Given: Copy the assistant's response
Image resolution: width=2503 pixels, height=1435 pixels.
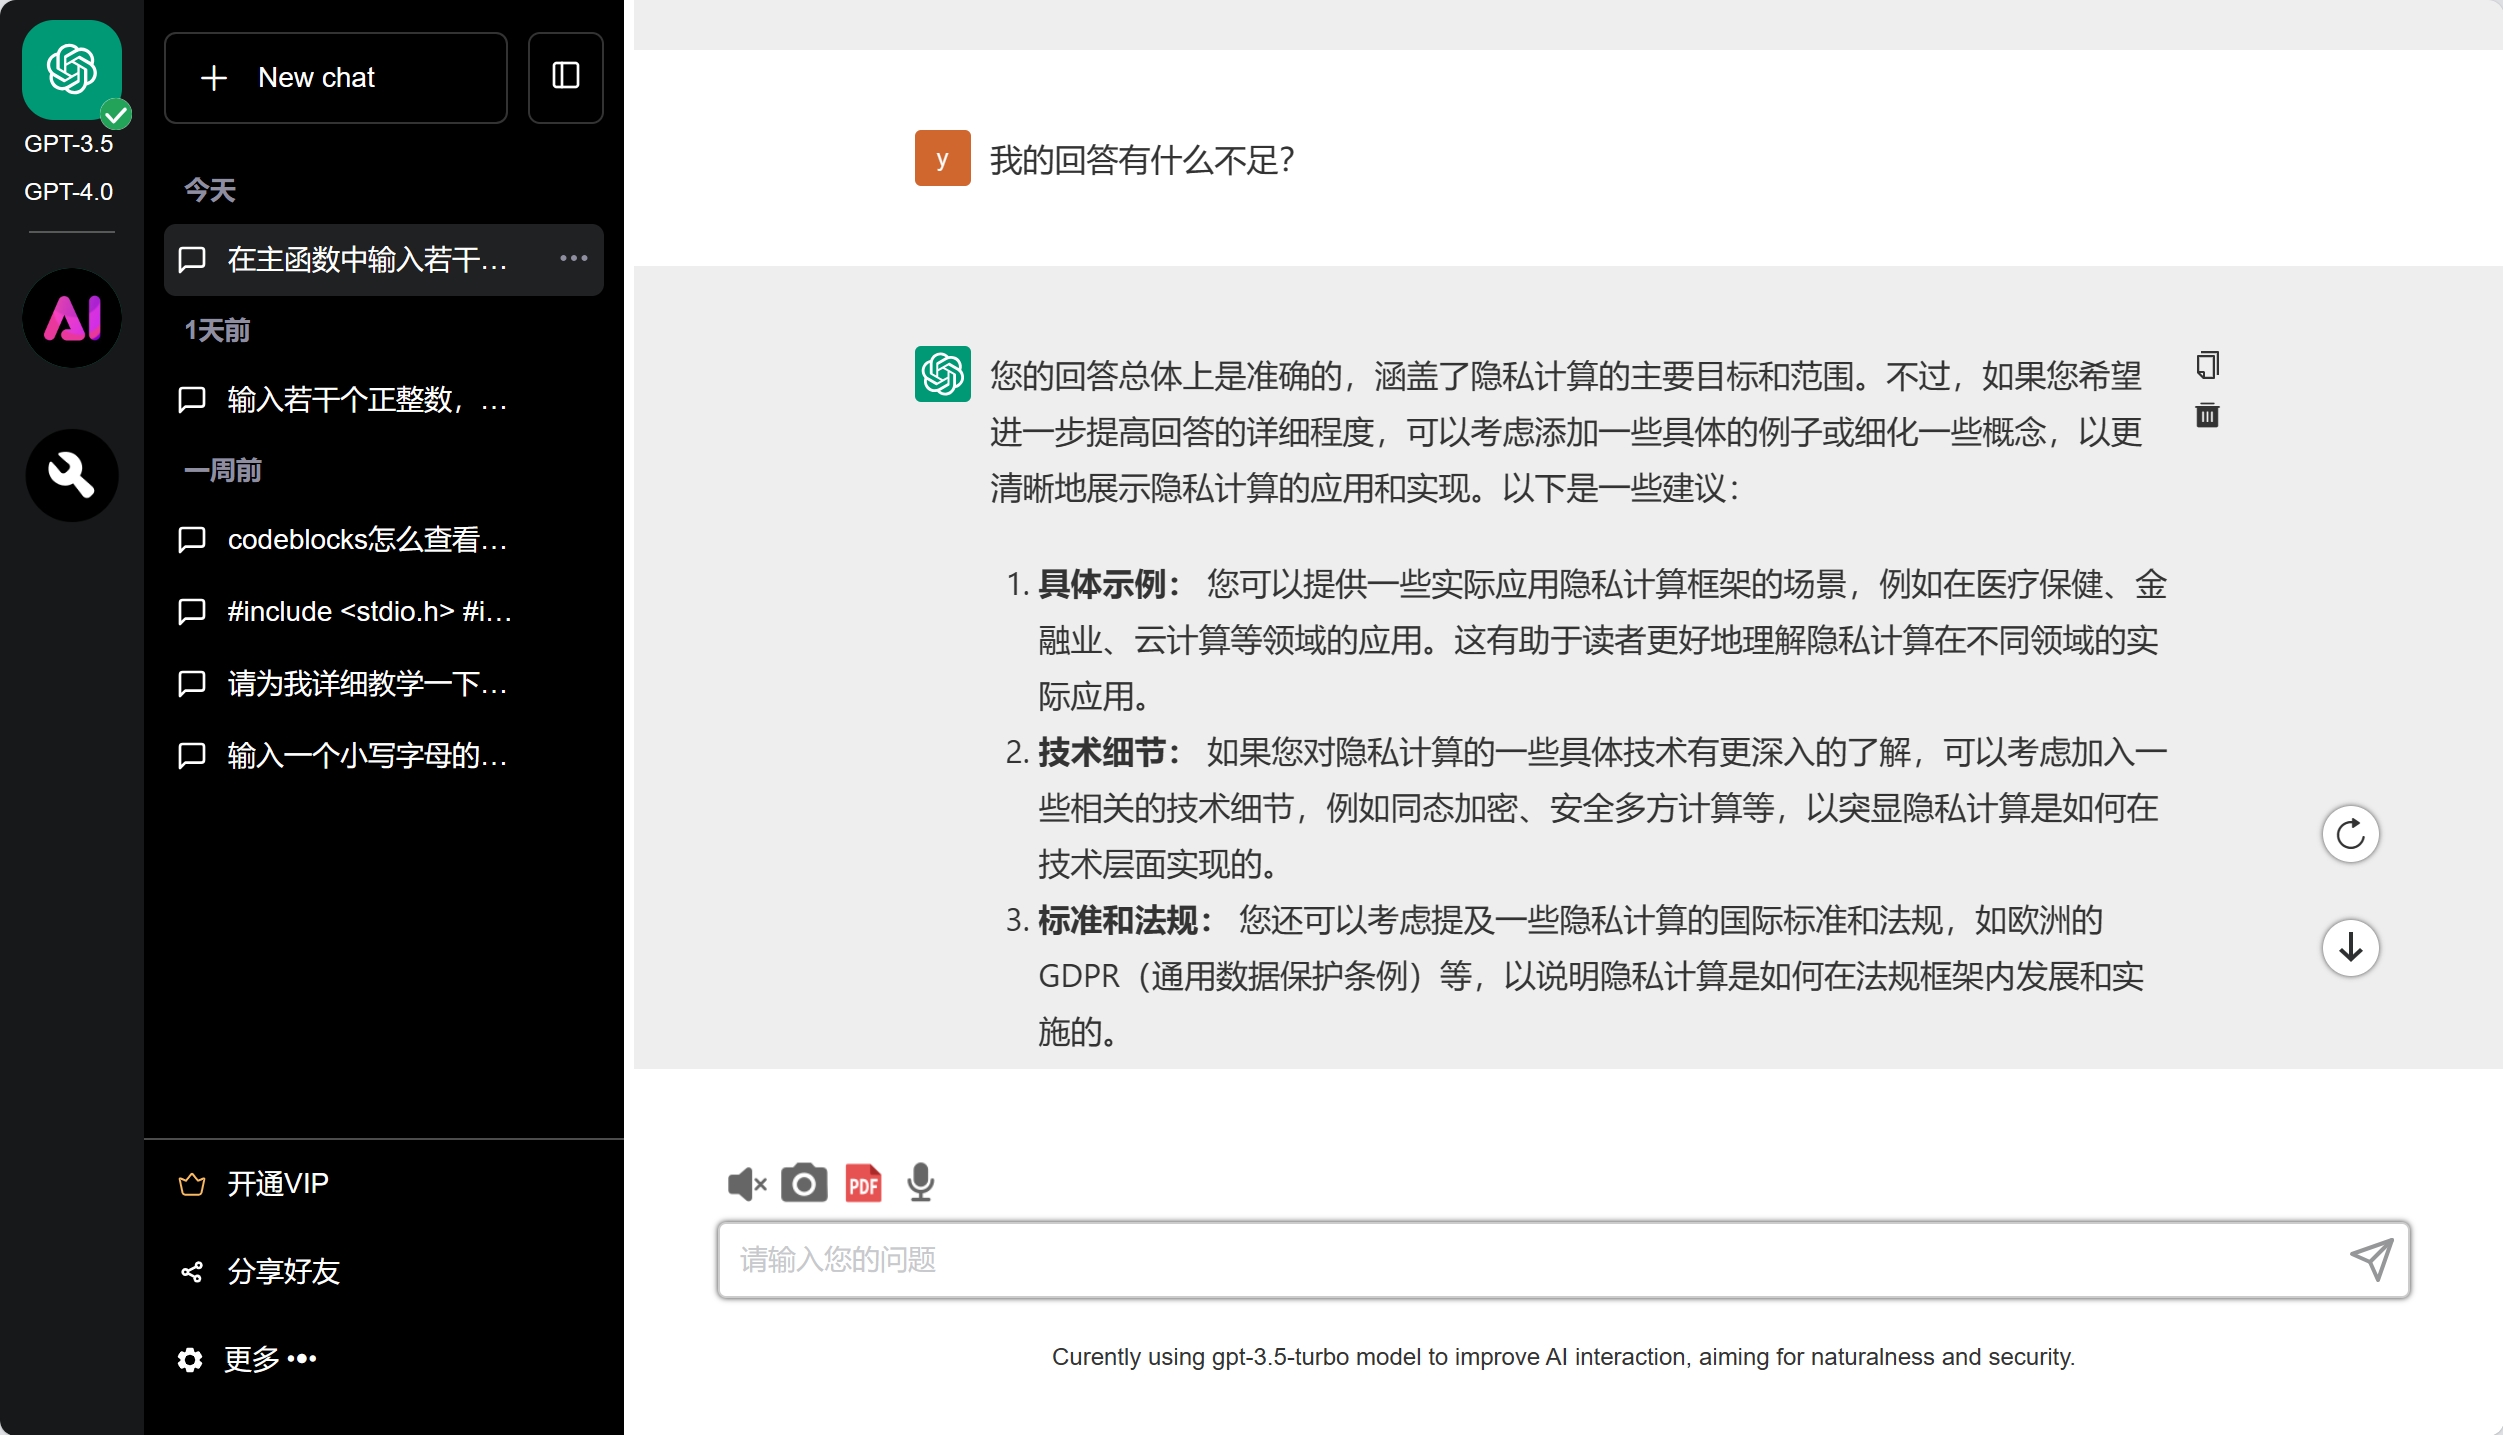Looking at the screenshot, I should (x=2207, y=365).
